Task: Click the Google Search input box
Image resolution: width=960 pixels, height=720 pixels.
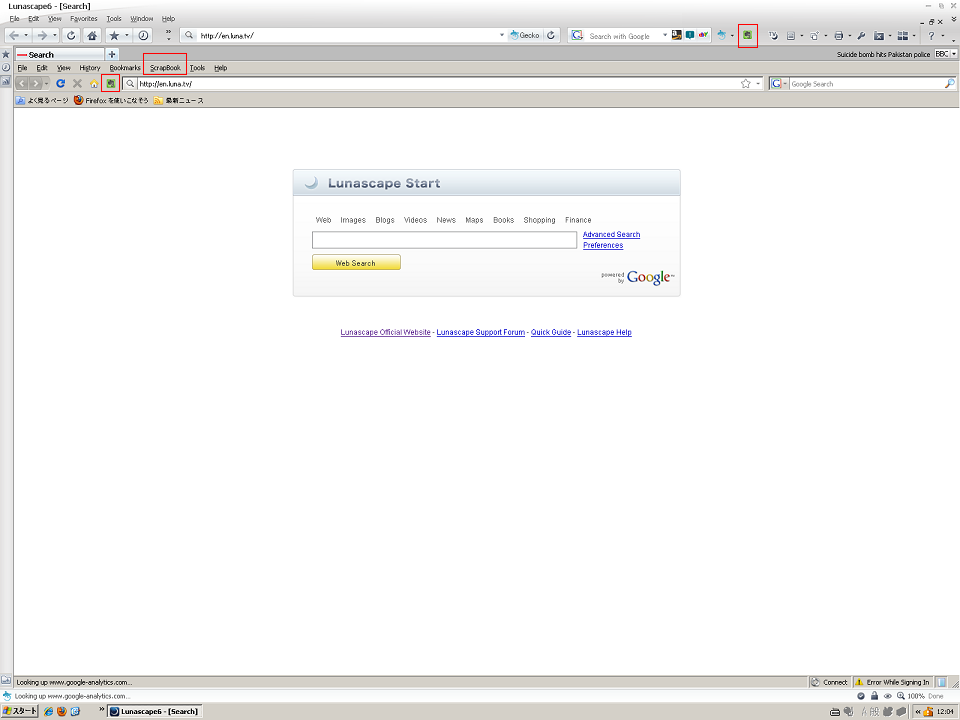Action: coord(866,83)
